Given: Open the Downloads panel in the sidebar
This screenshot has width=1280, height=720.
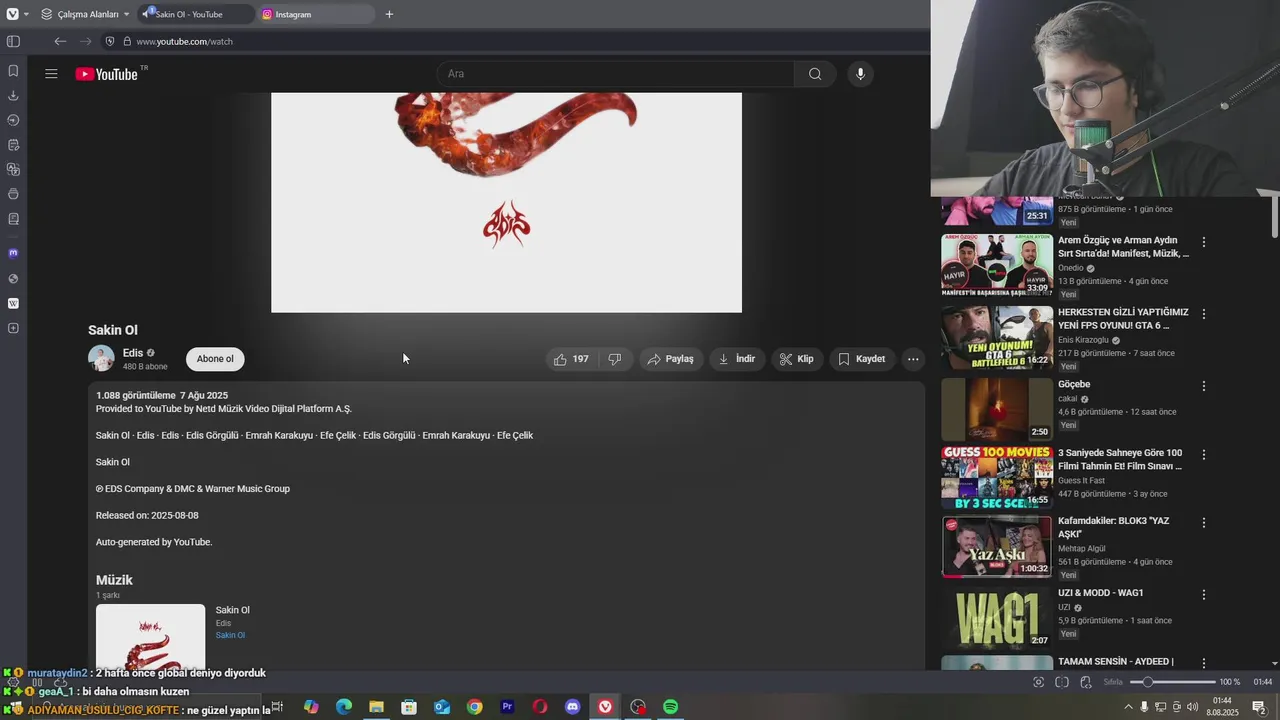Looking at the screenshot, I should tap(13, 96).
